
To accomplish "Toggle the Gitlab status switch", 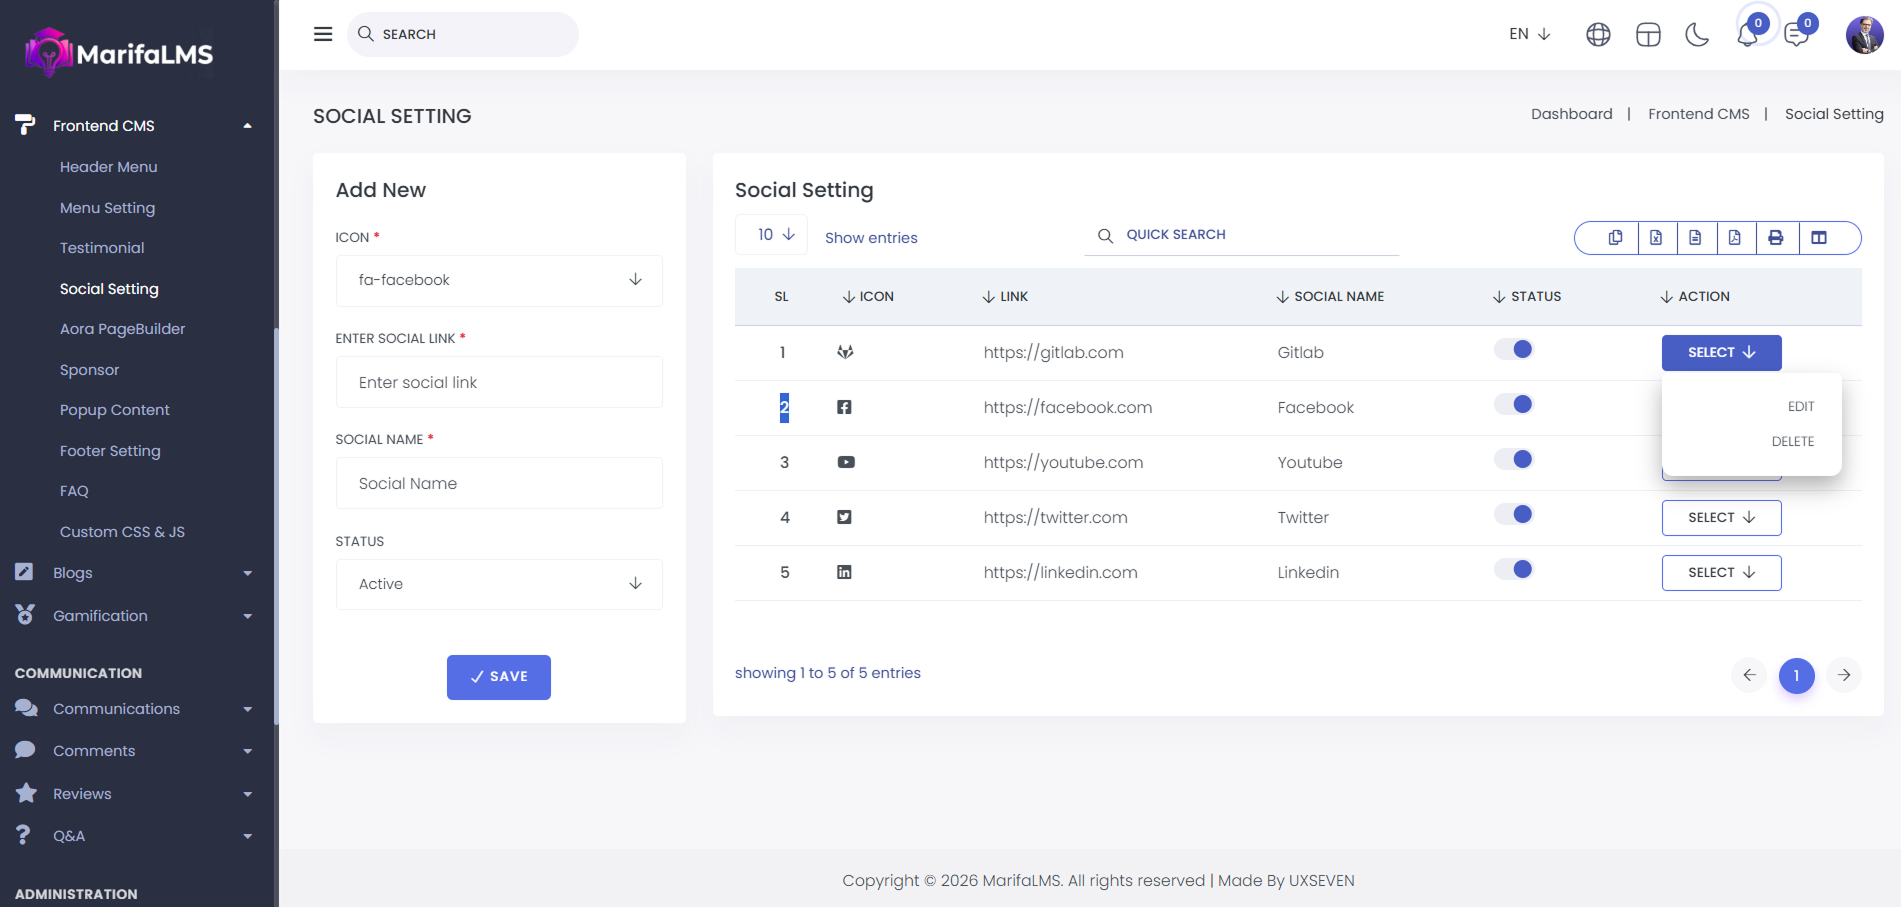I will tap(1513, 350).
